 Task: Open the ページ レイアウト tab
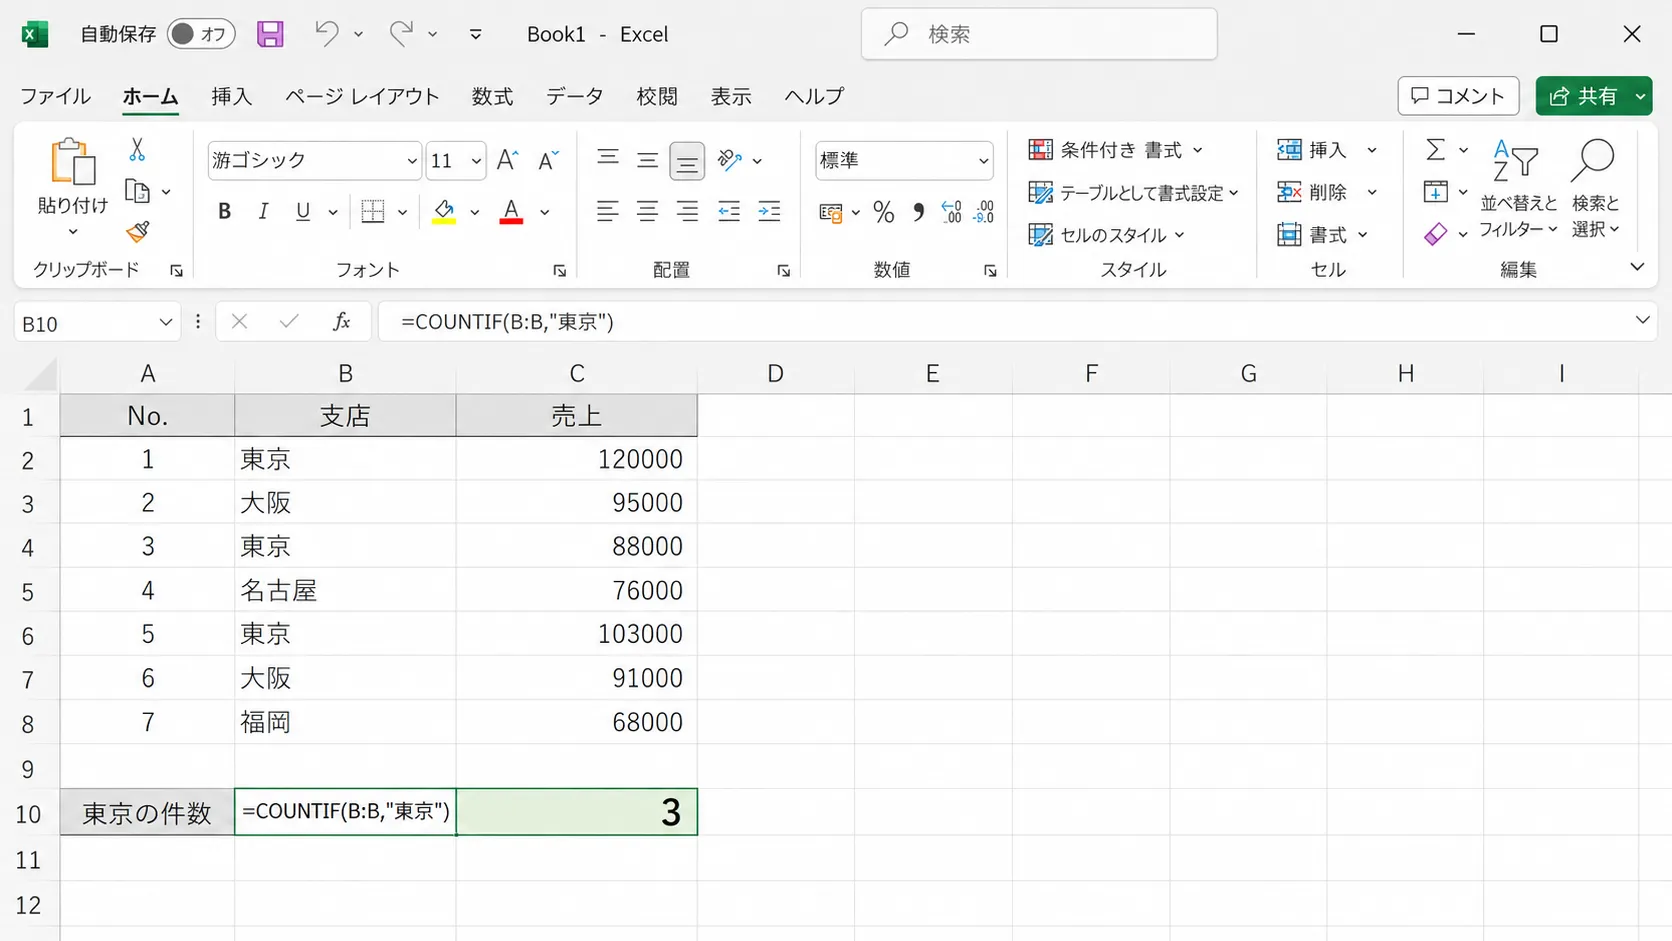(362, 96)
